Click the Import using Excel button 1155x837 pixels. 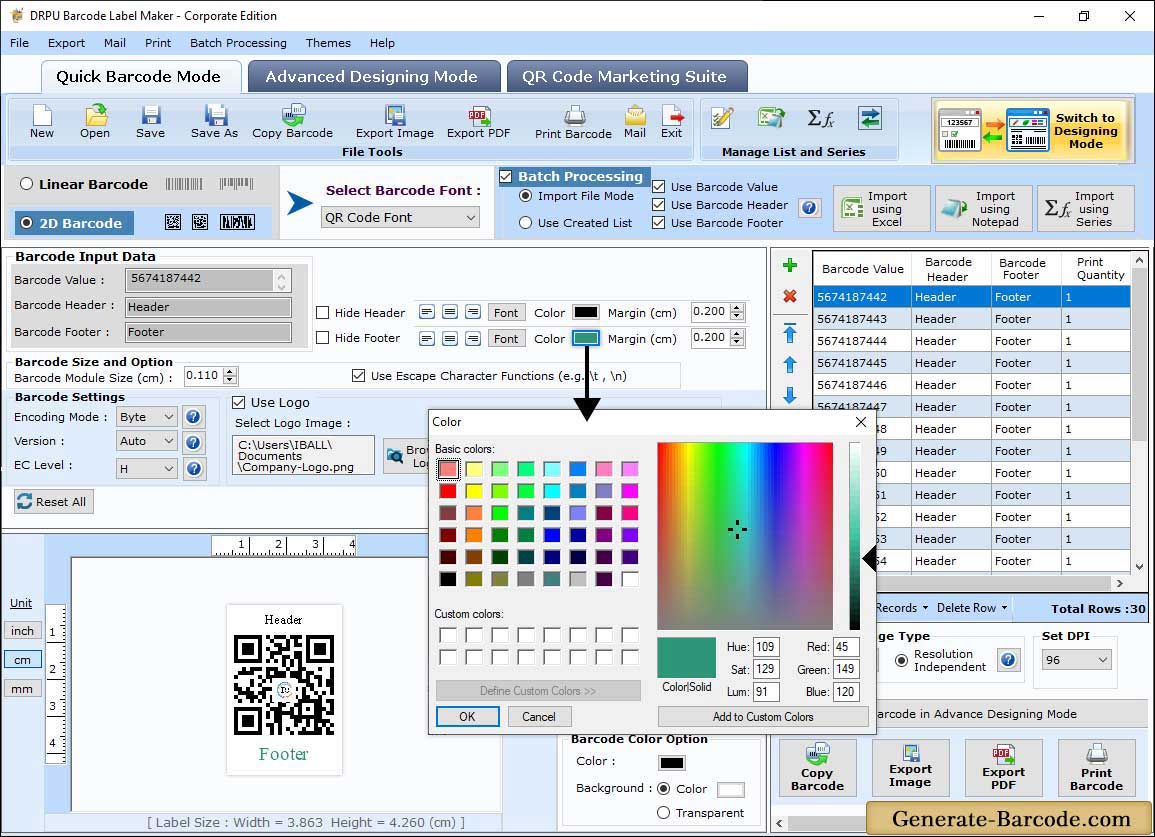(881, 209)
